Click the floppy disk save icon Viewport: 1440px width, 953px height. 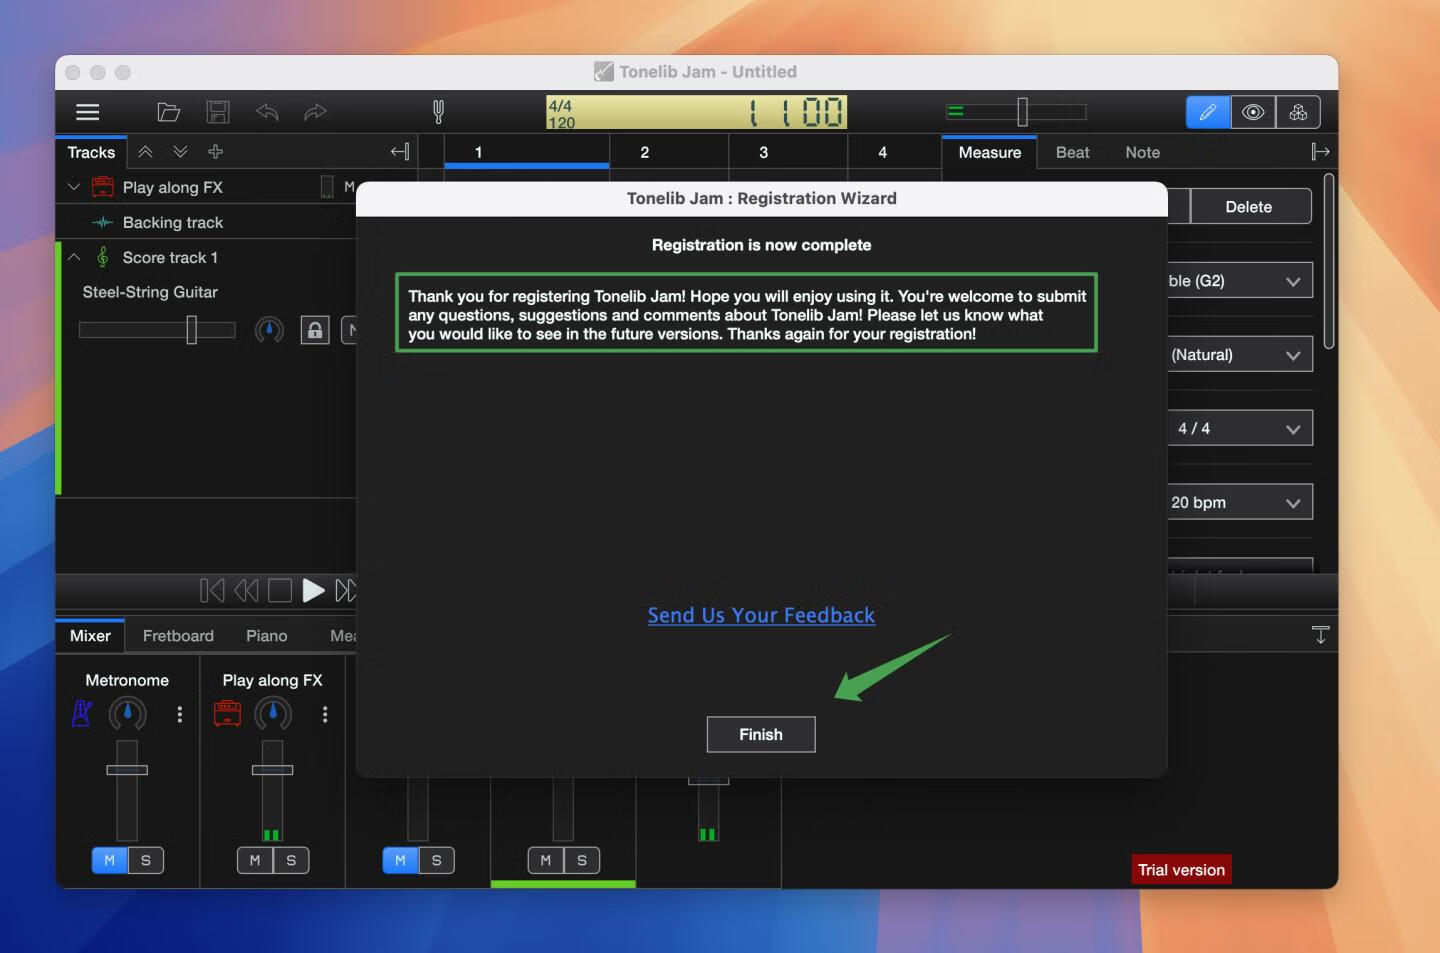[x=218, y=112]
